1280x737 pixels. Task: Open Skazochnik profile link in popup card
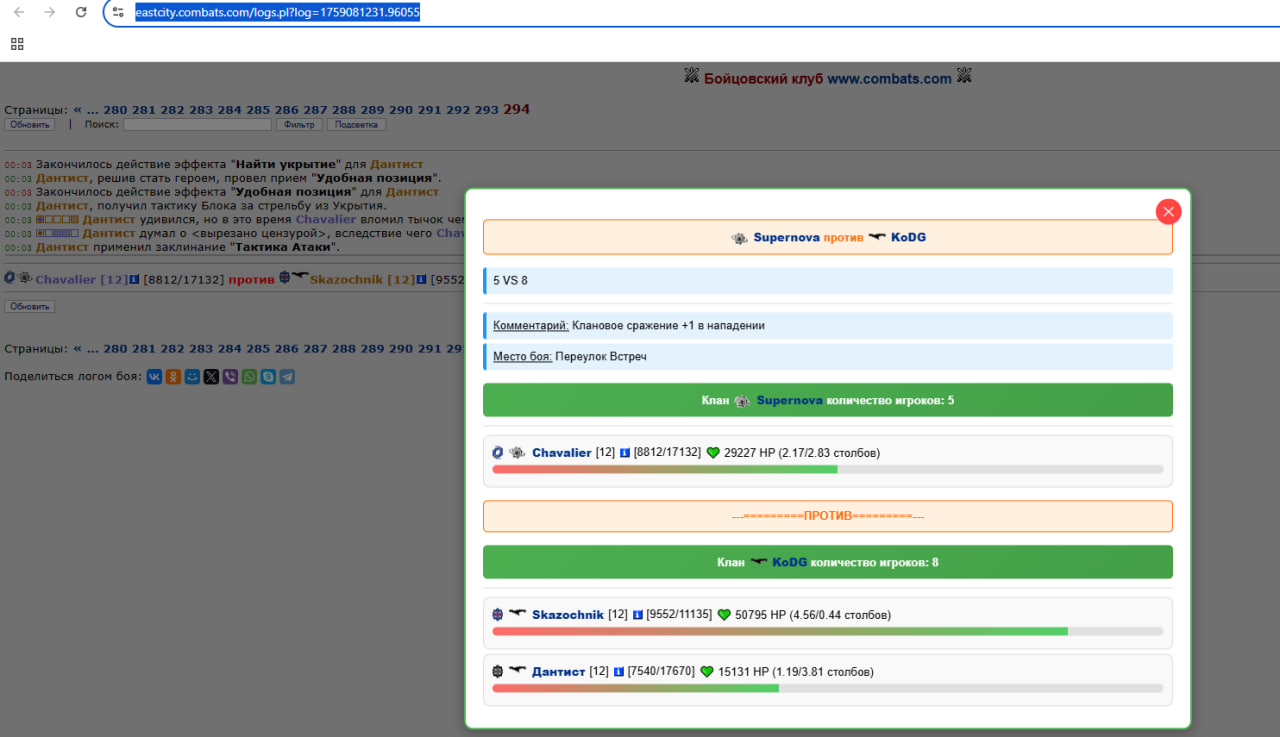(x=568, y=615)
